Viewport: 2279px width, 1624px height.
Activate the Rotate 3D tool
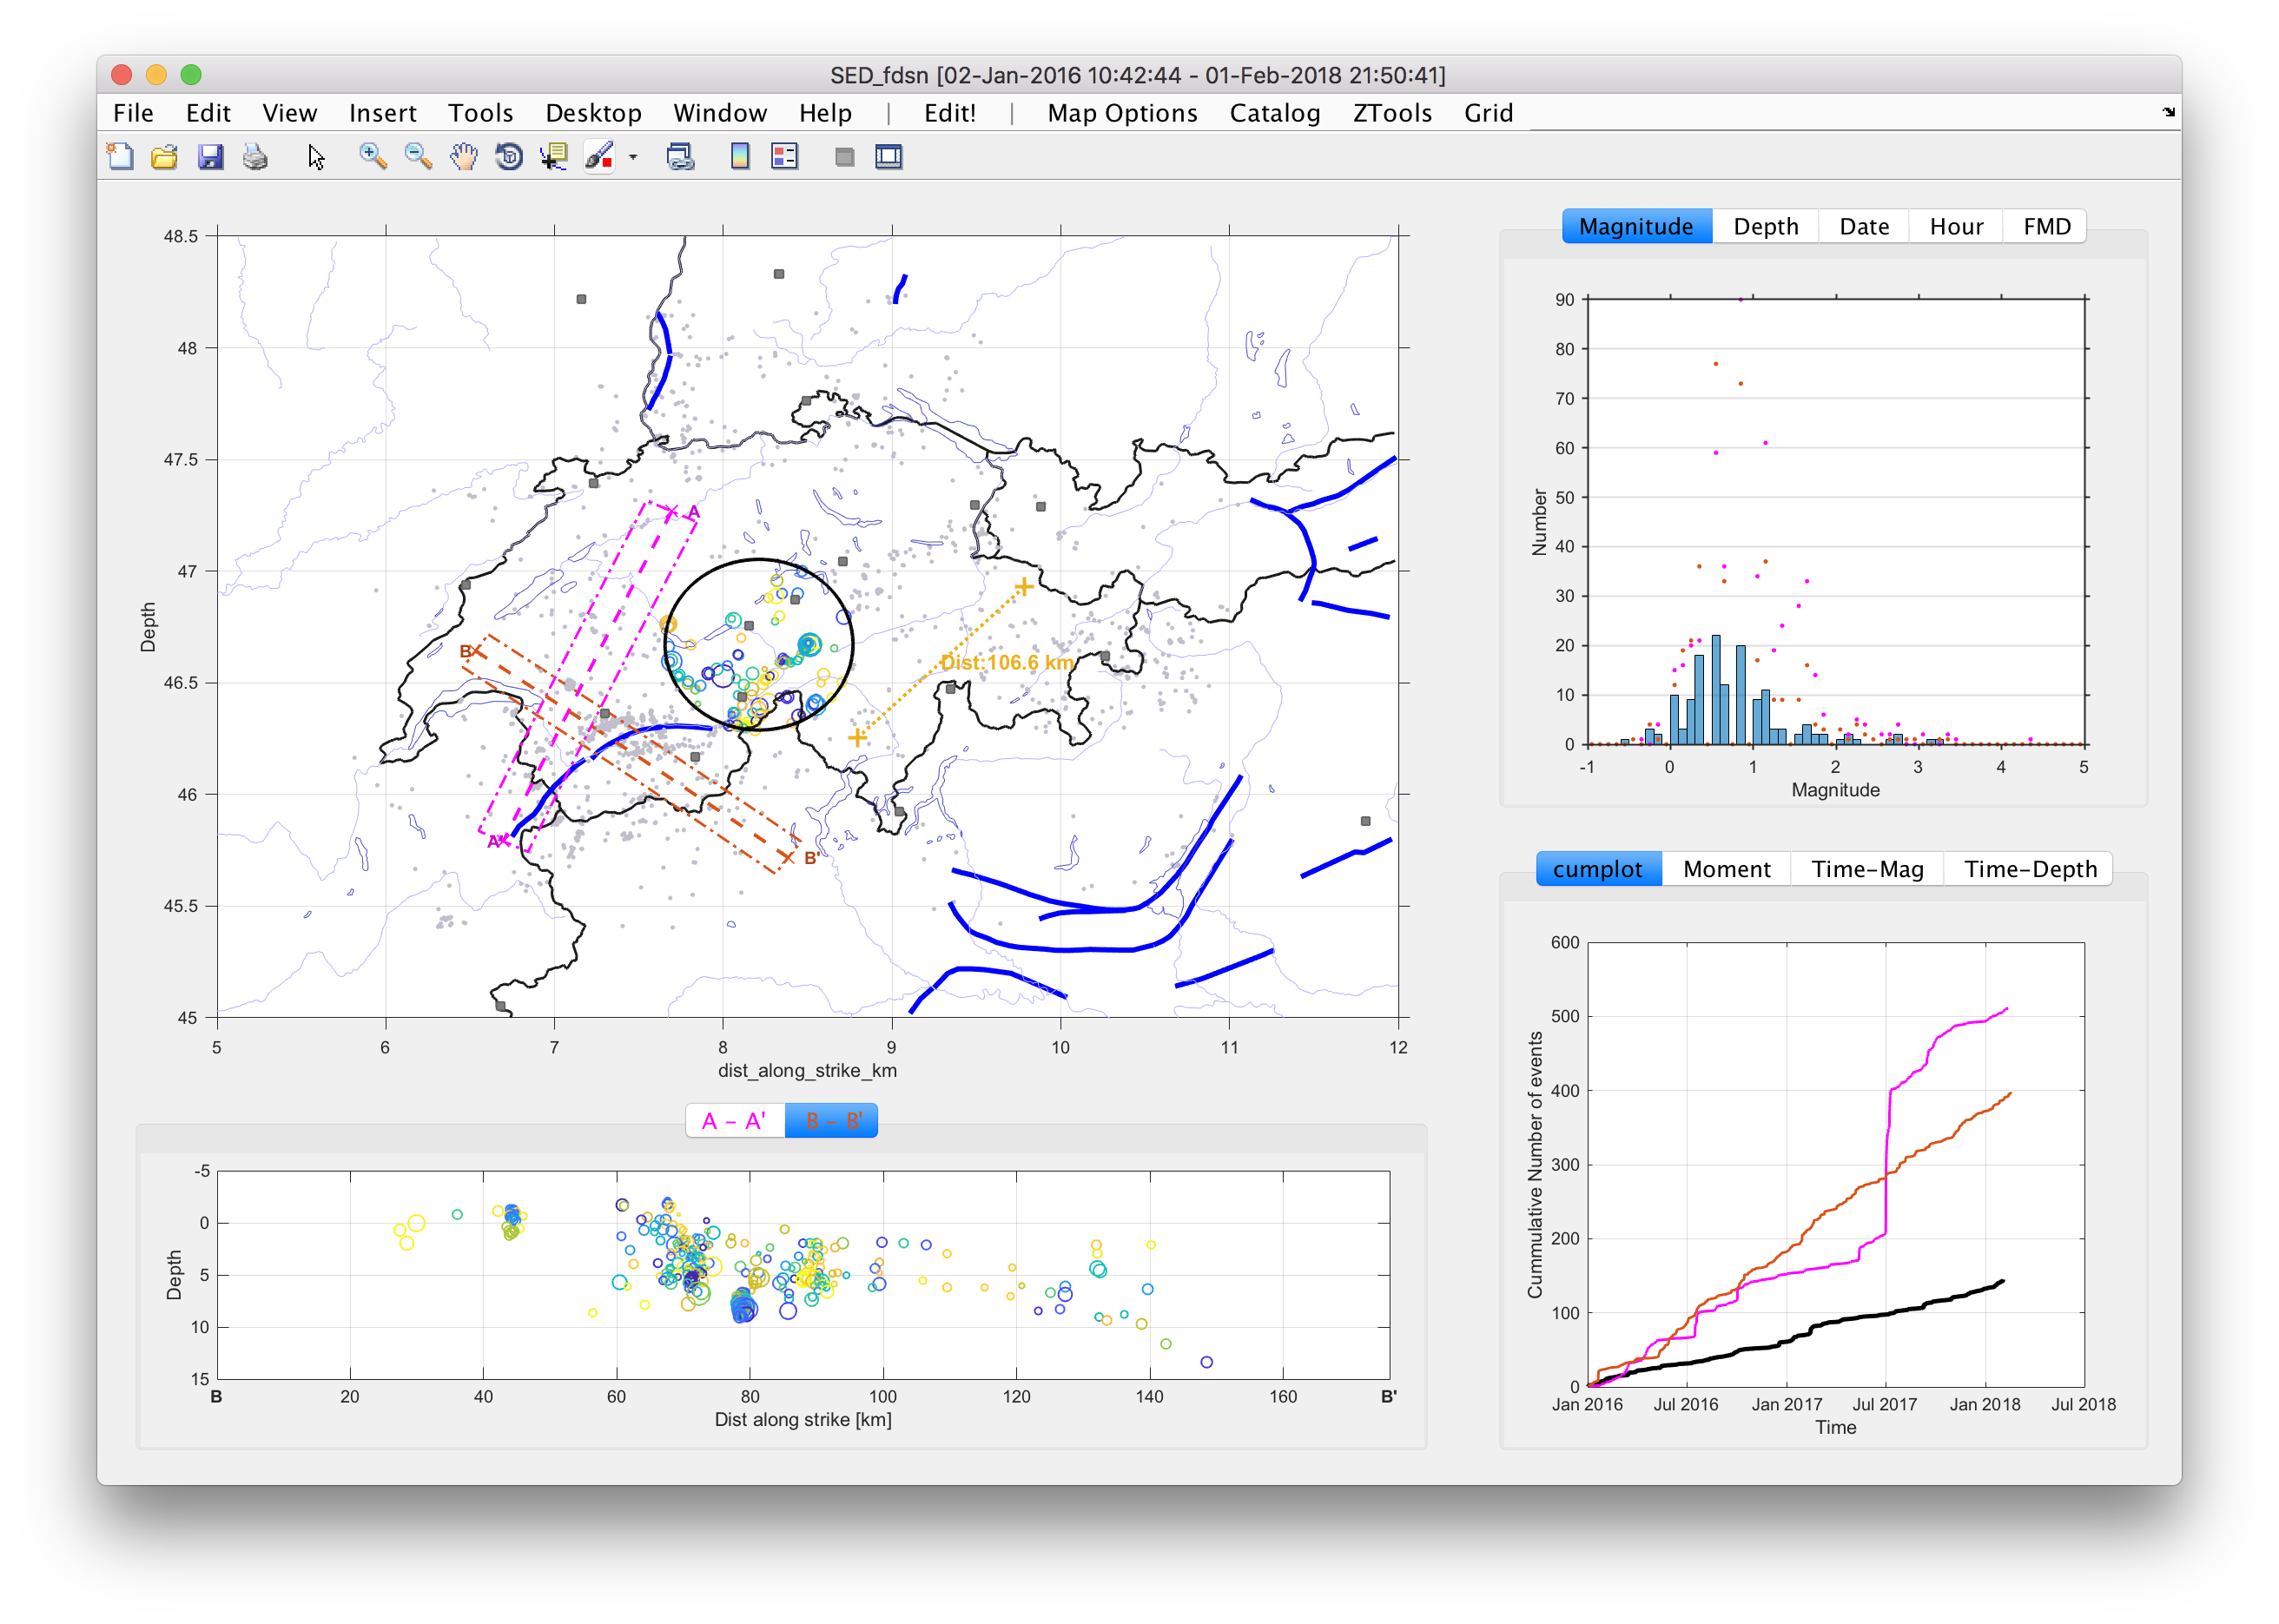509,156
